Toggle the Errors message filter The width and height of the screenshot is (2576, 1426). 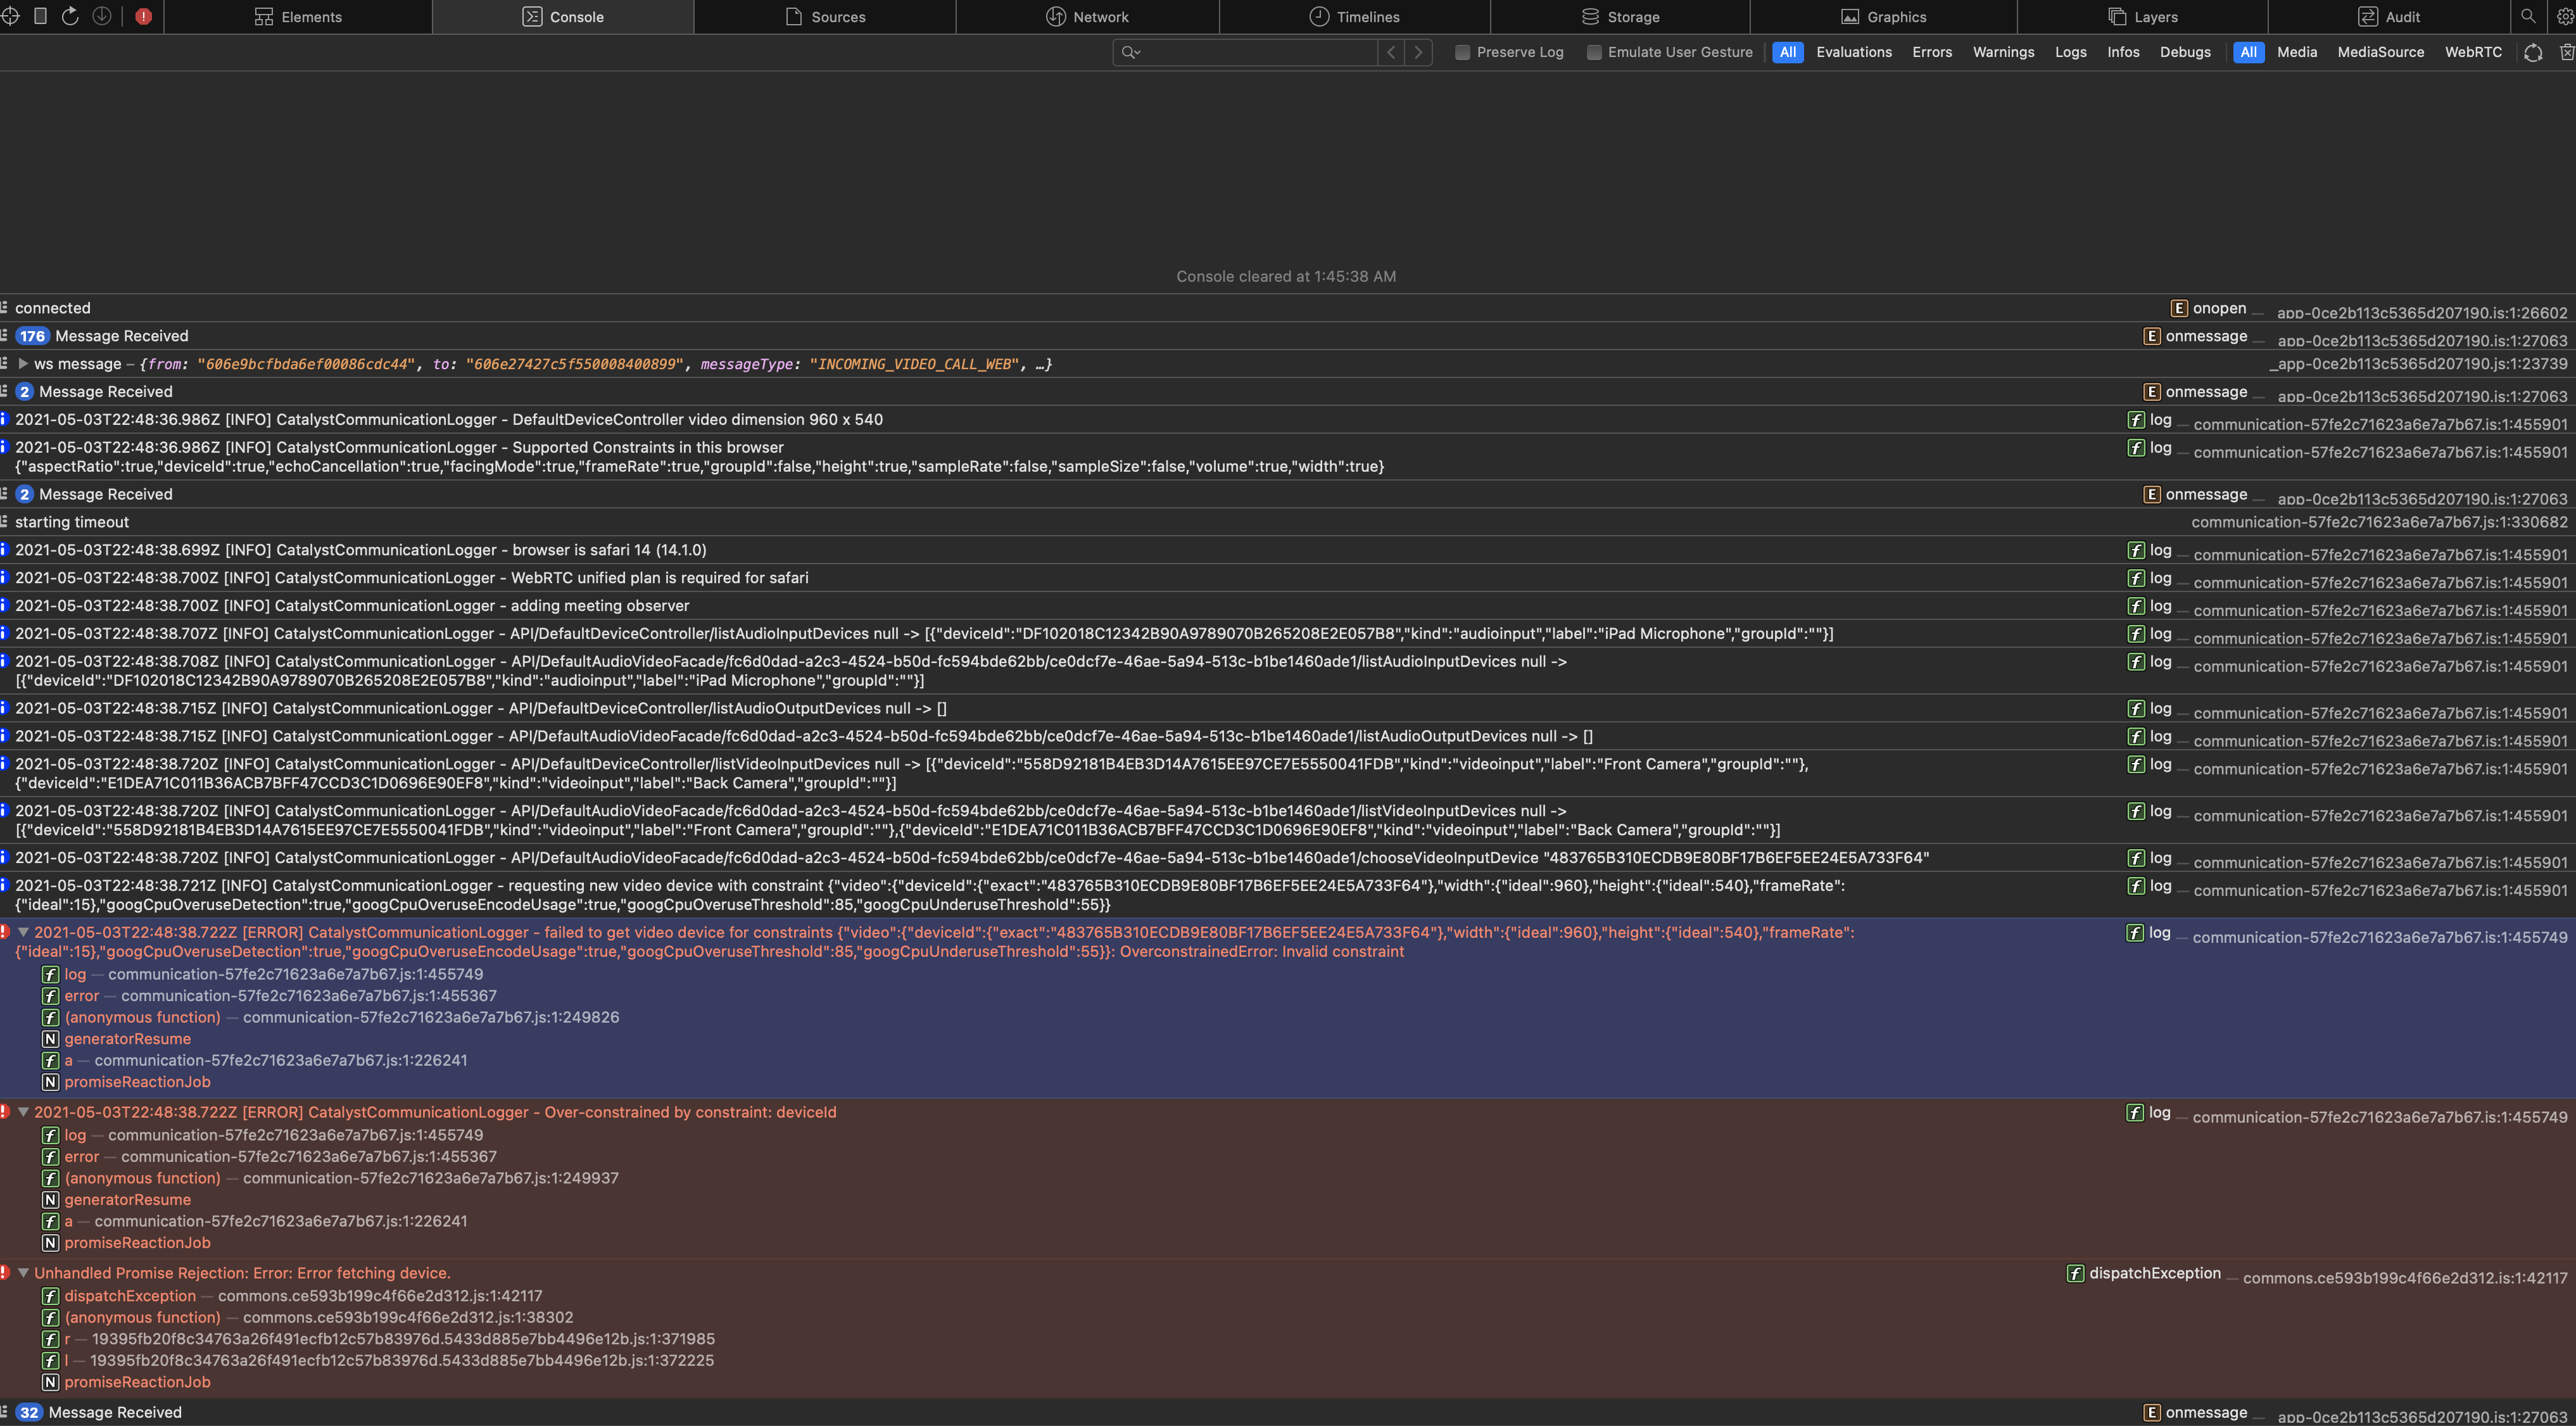click(x=1932, y=52)
